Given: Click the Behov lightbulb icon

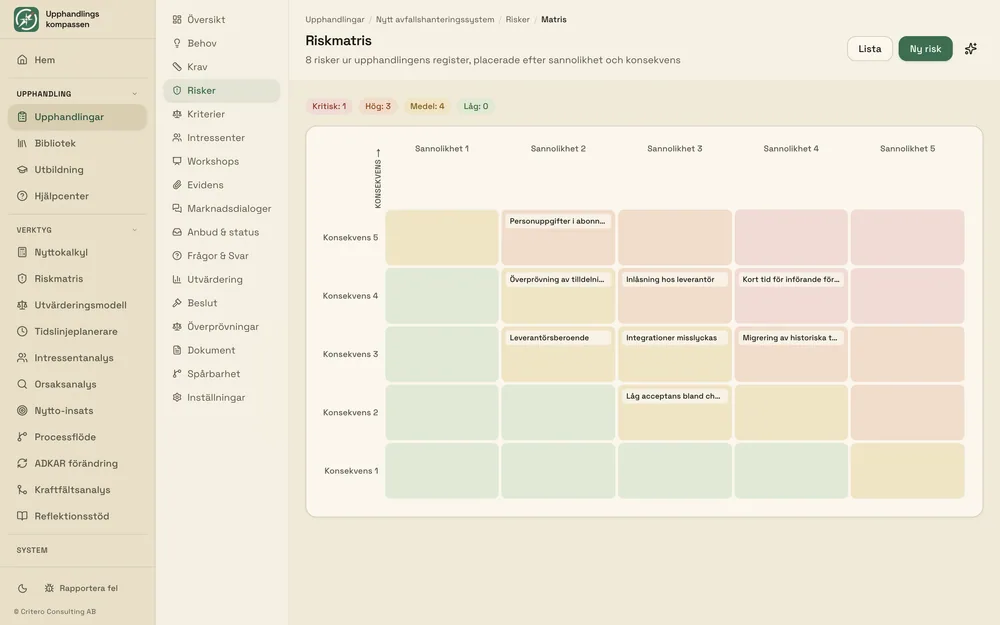Looking at the screenshot, I should [177, 43].
